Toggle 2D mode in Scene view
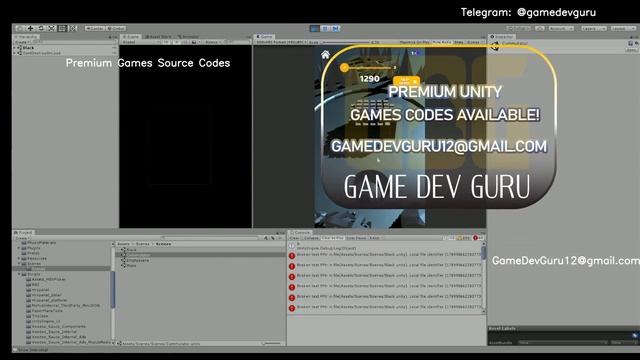The height and width of the screenshot is (360, 640). pyautogui.click(x=166, y=42)
